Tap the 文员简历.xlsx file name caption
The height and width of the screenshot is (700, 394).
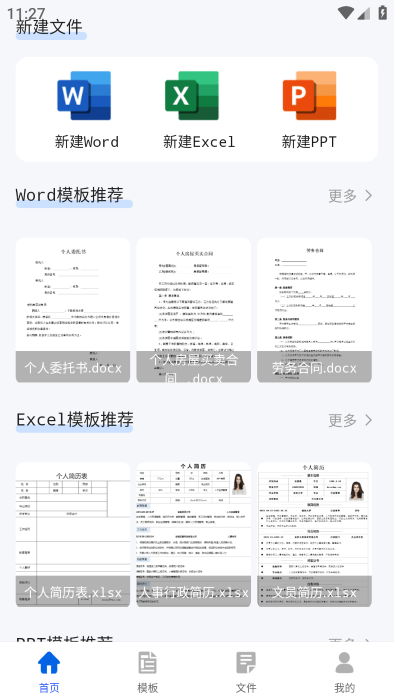click(315, 592)
